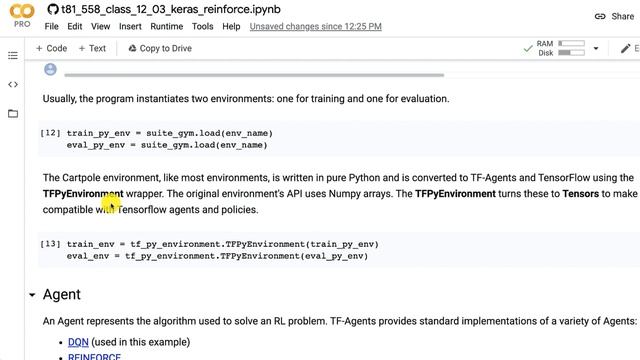Click the pencil editing mode icon
This screenshot has height=360, width=640.
click(x=625, y=49)
